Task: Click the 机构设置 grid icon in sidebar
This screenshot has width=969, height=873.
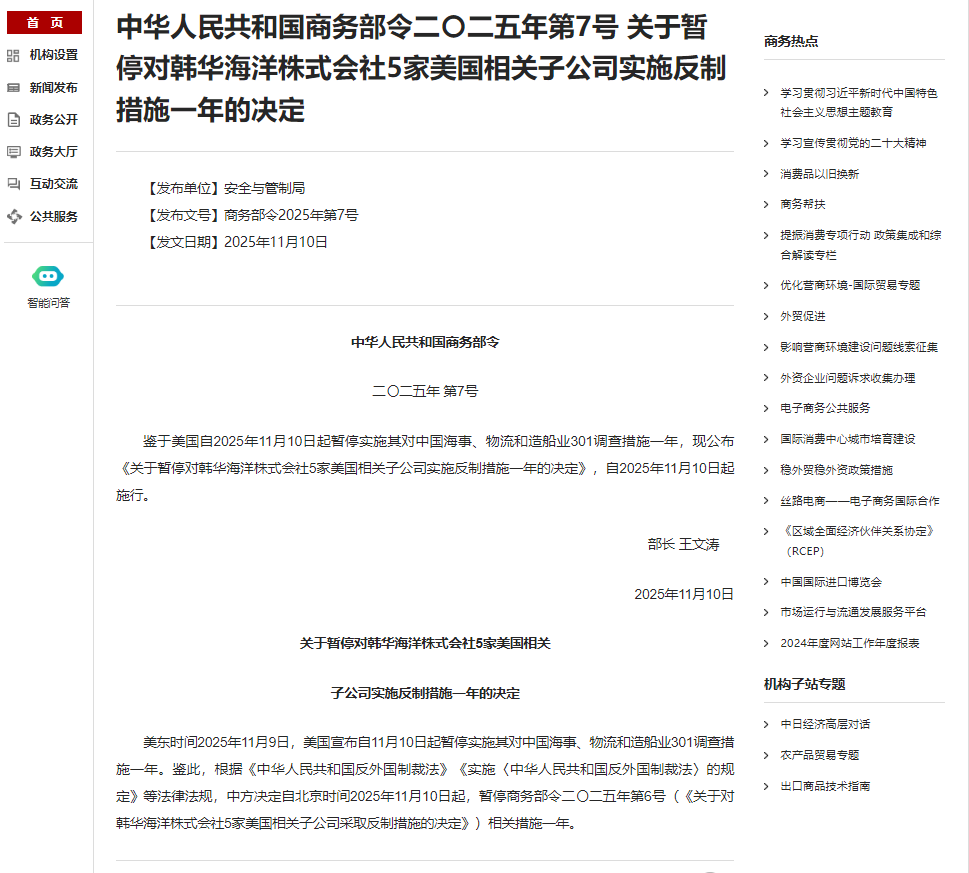Action: [13, 55]
